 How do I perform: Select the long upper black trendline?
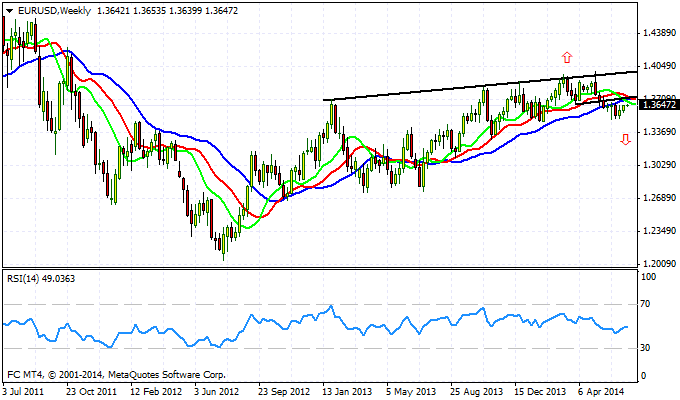[x=480, y=86]
